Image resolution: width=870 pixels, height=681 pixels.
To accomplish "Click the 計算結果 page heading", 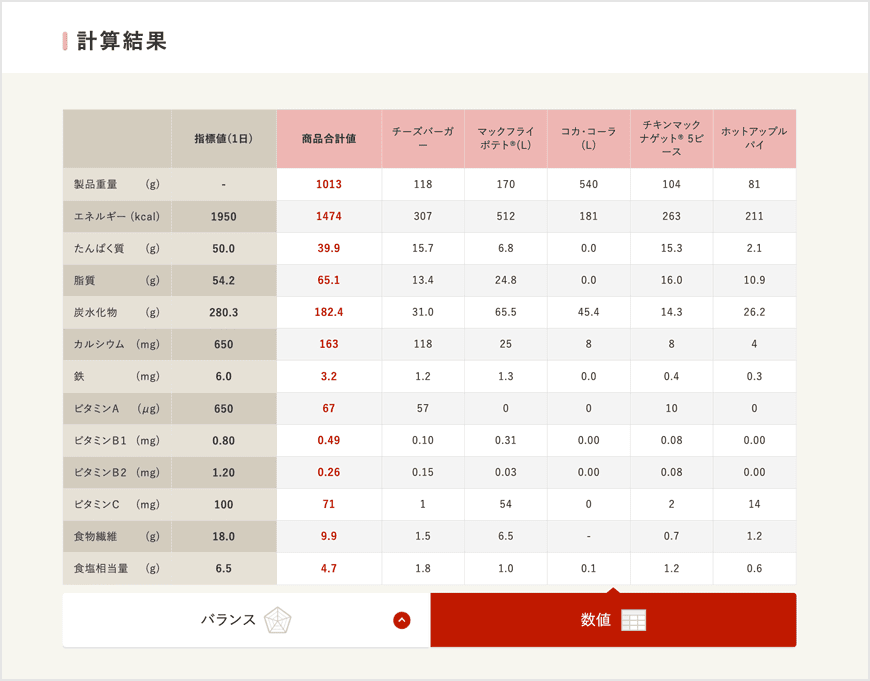I will (x=122, y=41).
